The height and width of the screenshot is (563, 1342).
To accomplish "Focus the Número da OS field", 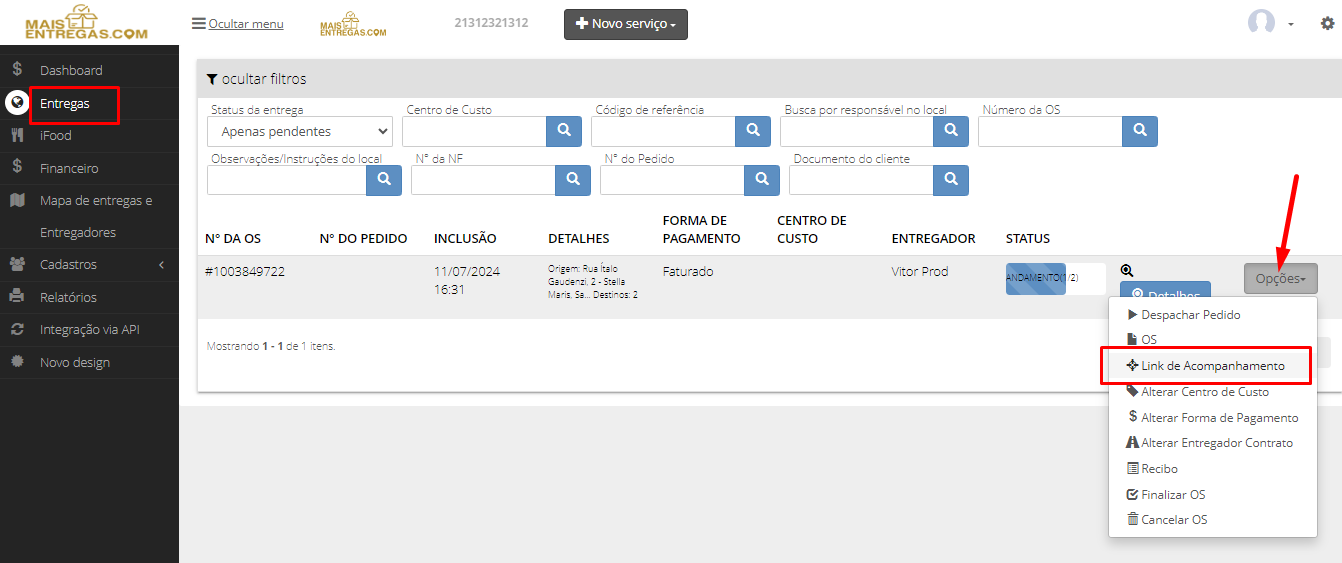I will pyautogui.click(x=1050, y=131).
